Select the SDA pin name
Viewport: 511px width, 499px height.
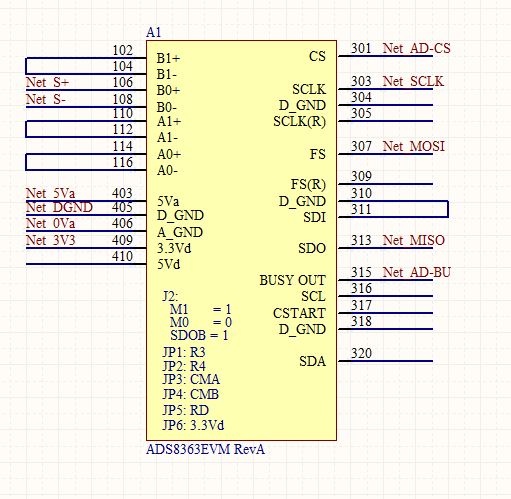[x=313, y=361]
